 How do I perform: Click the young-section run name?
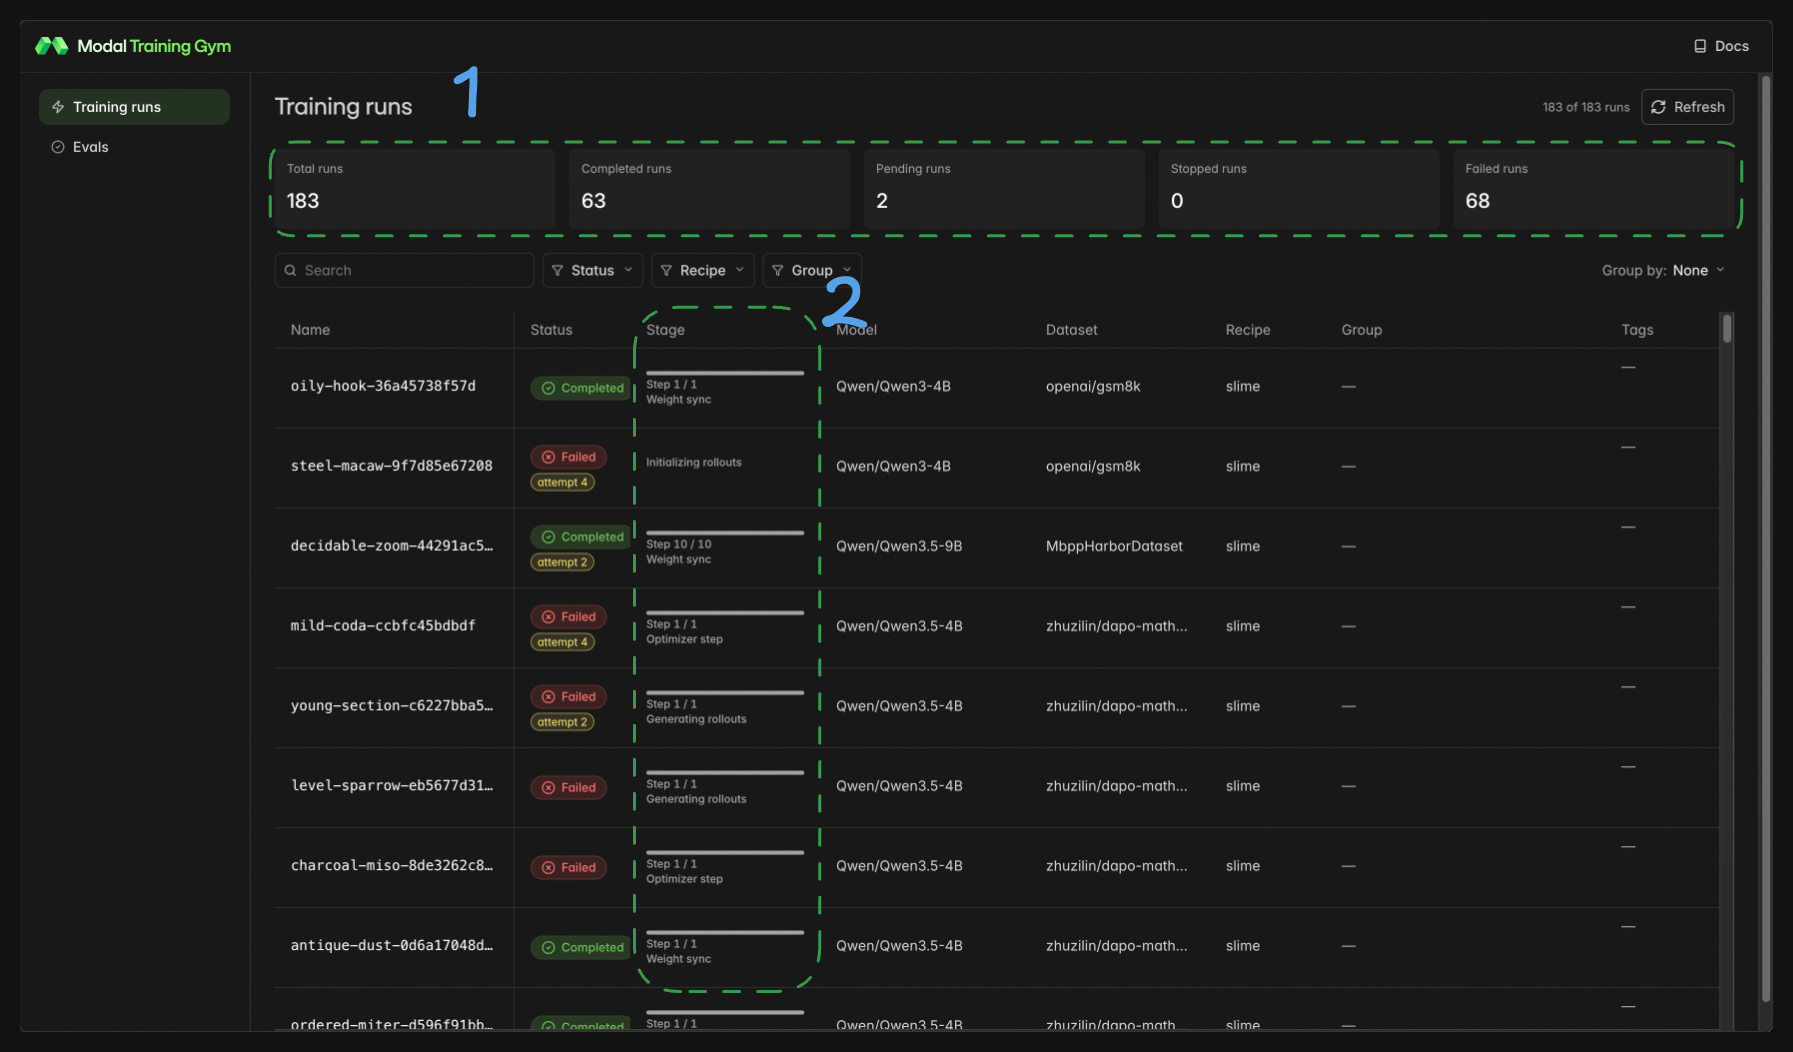391,706
